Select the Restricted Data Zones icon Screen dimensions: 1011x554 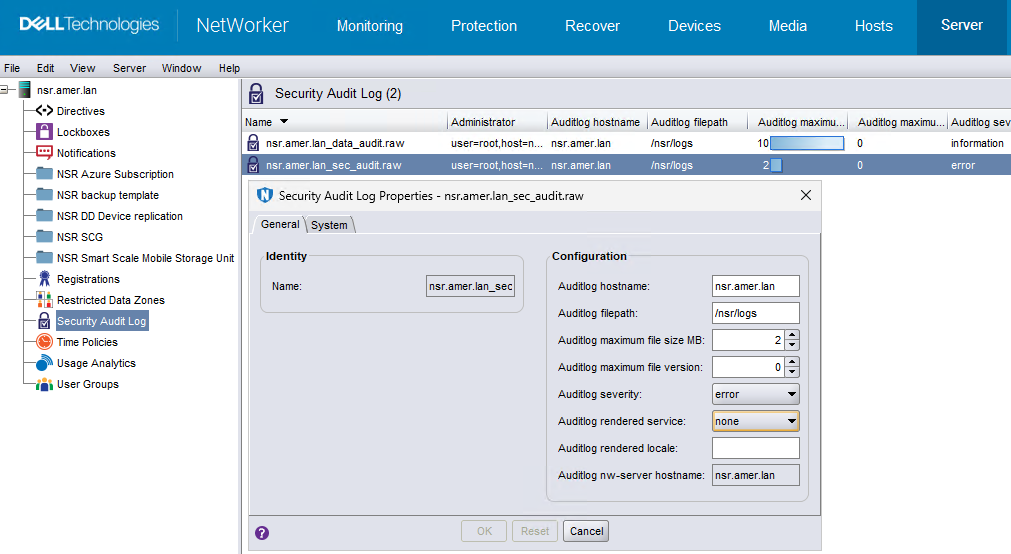[x=44, y=300]
